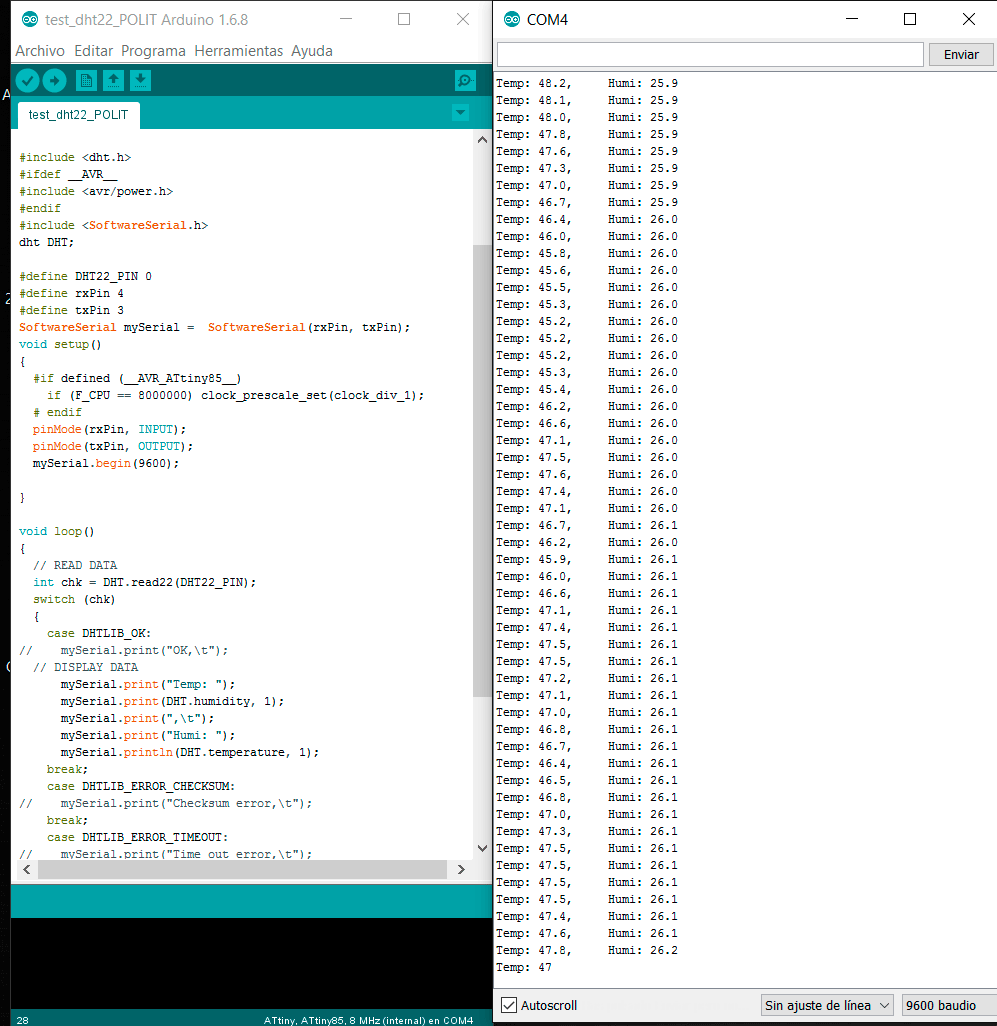Click code line 'pinMode(rxPin, INPUT);'
997x1026 pixels.
pyautogui.click(x=109, y=429)
